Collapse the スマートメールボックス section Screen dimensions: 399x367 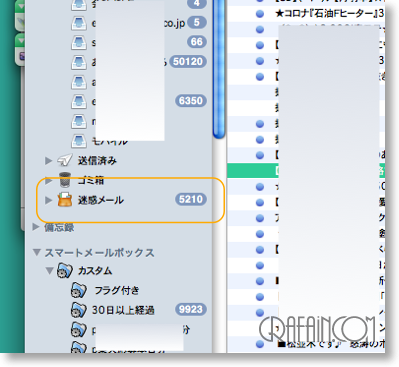point(37,252)
